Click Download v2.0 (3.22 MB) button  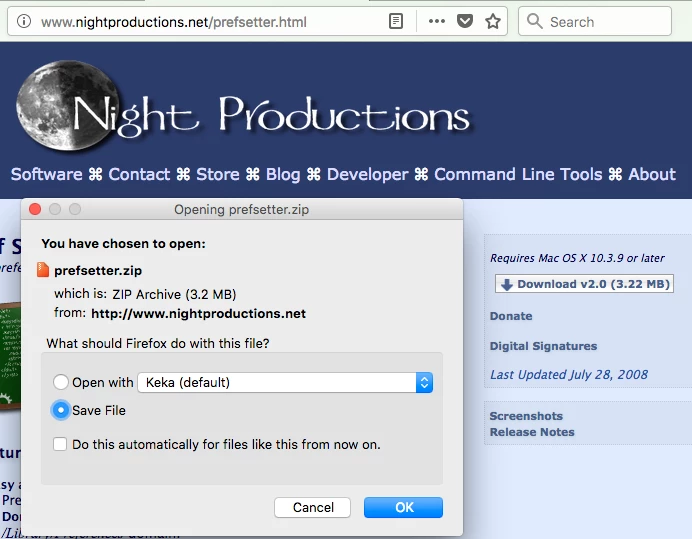[584, 284]
